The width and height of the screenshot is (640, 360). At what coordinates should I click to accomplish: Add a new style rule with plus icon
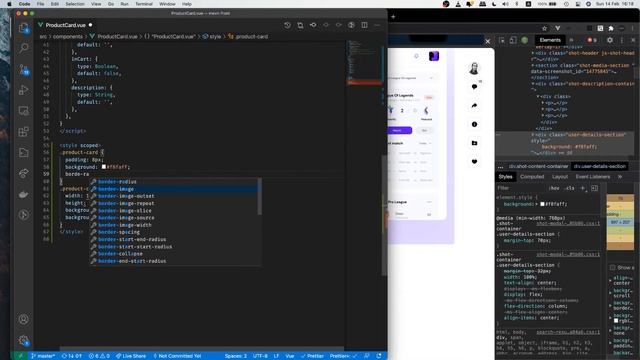tap(583, 188)
